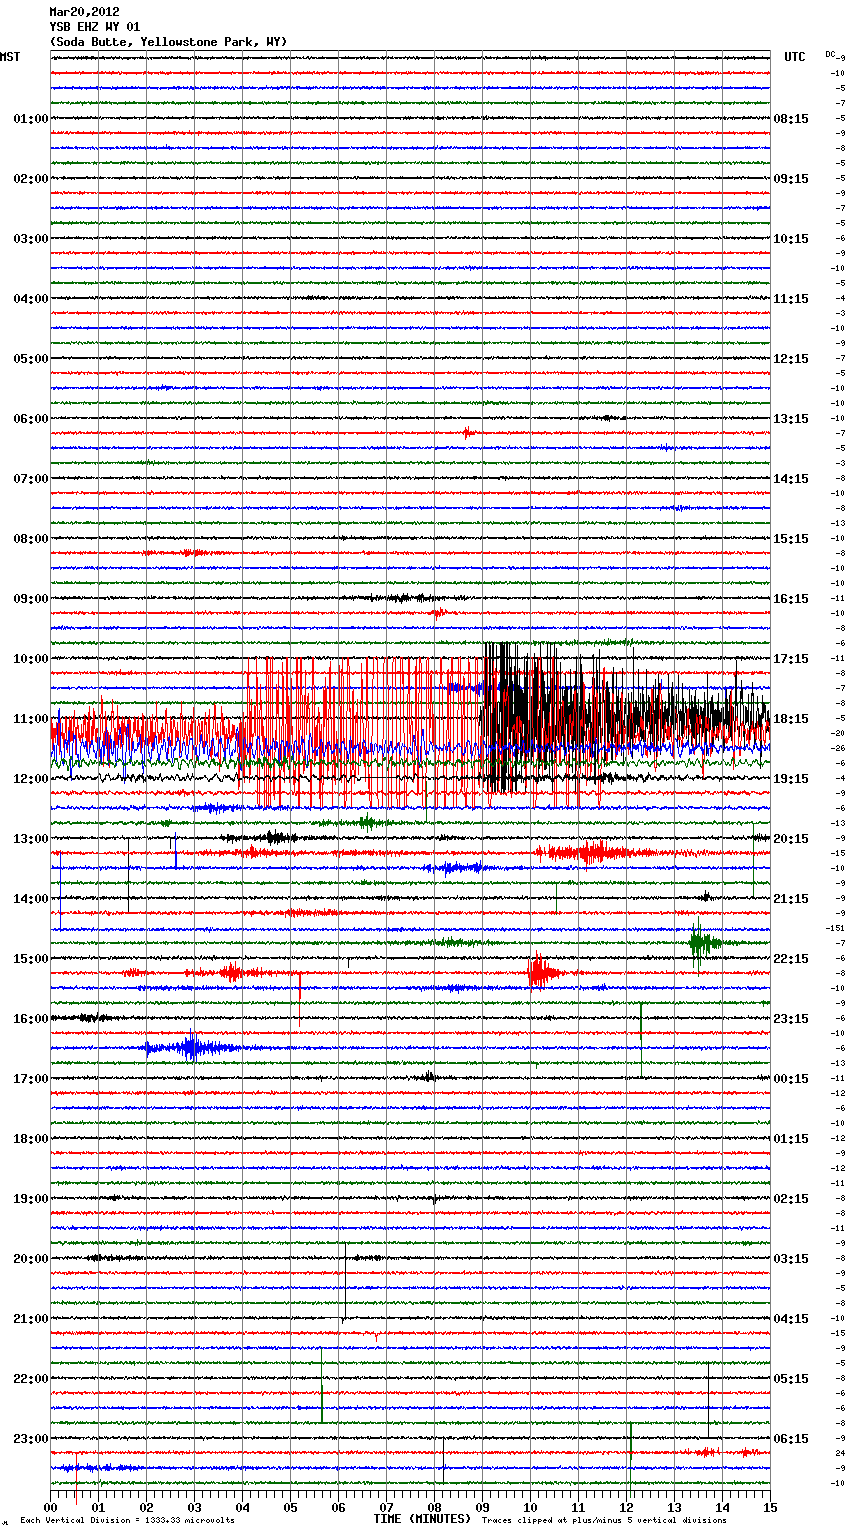Select the DC offset value 24

point(841,1454)
